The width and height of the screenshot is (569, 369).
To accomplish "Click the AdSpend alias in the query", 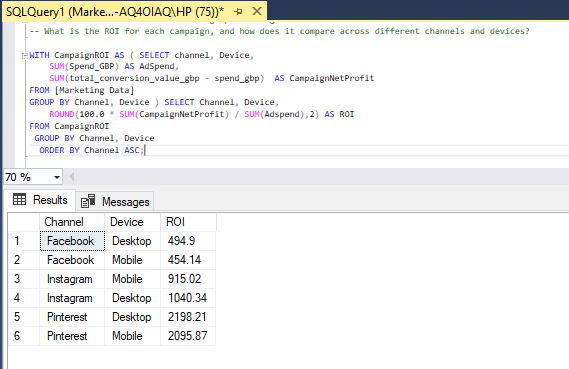I will [156, 66].
